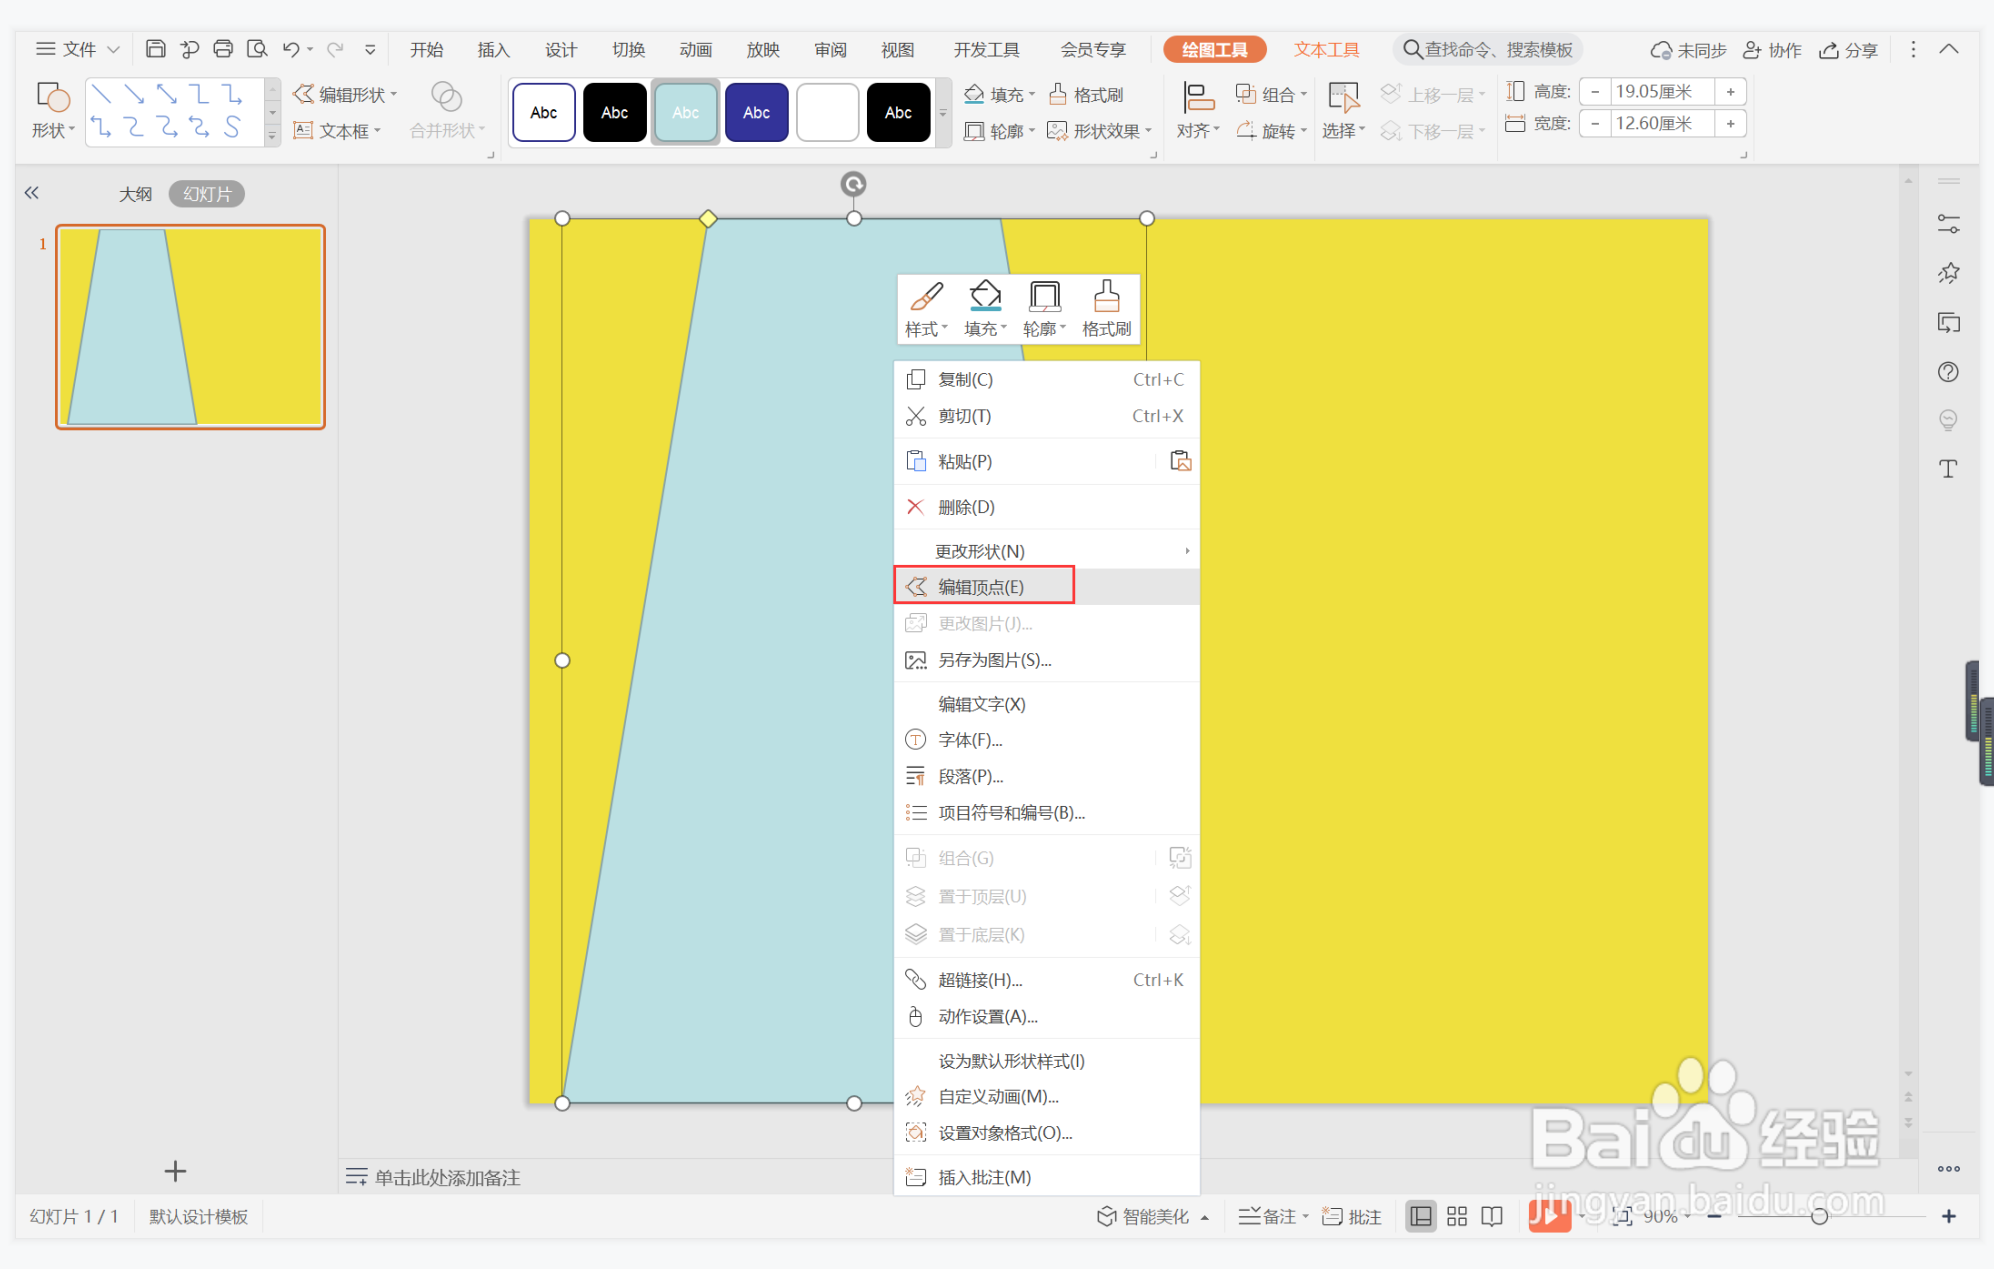Switch to the 插入 ribbon tab

[x=493, y=49]
